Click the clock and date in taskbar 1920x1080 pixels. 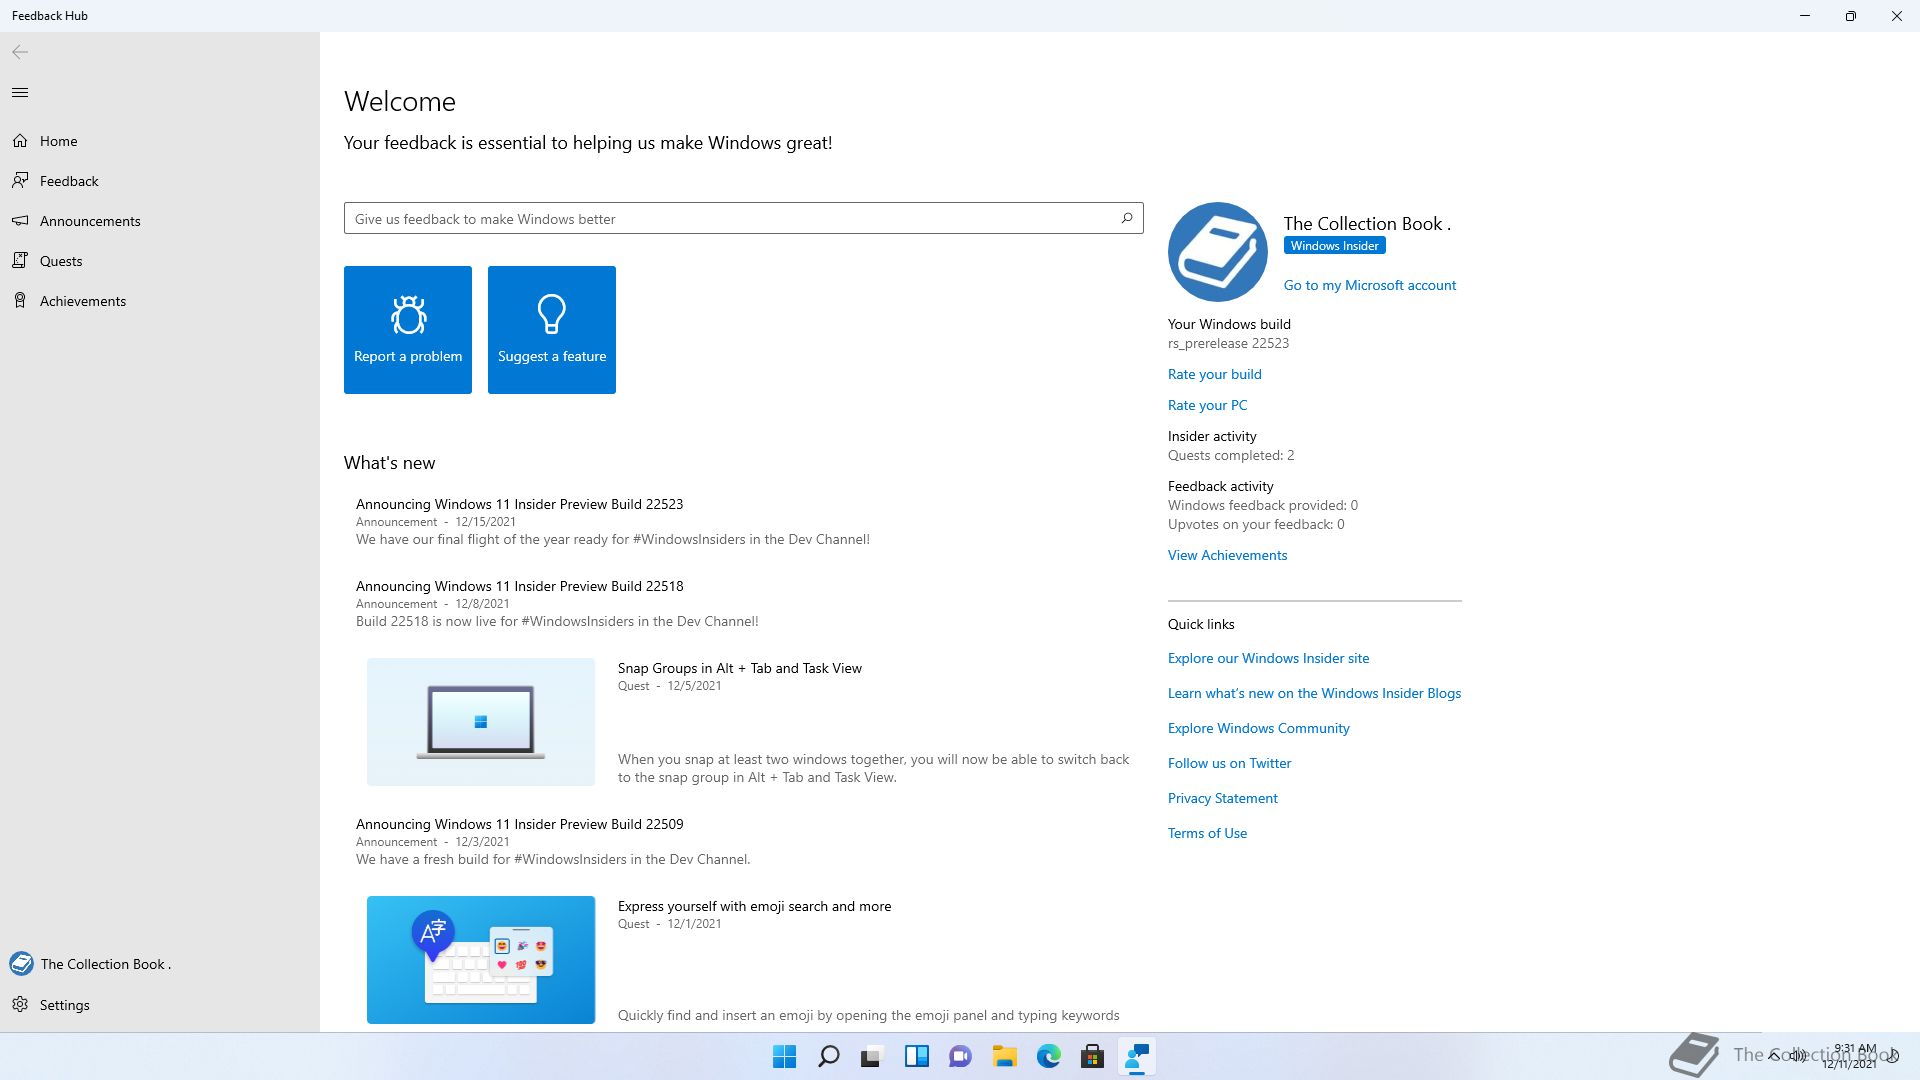[x=1851, y=1056]
